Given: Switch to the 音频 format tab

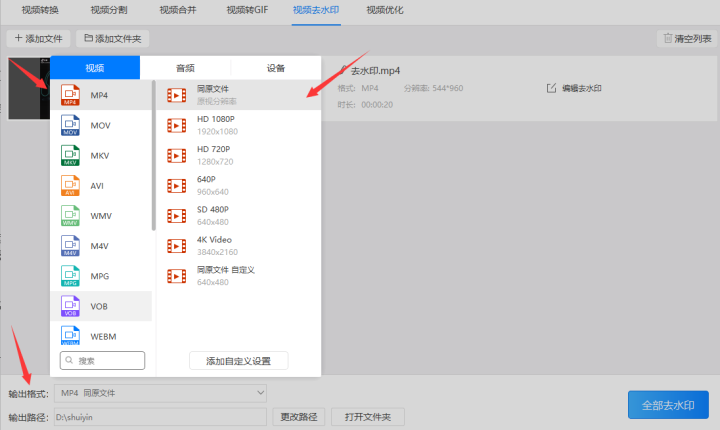Looking at the screenshot, I should click(x=185, y=68).
